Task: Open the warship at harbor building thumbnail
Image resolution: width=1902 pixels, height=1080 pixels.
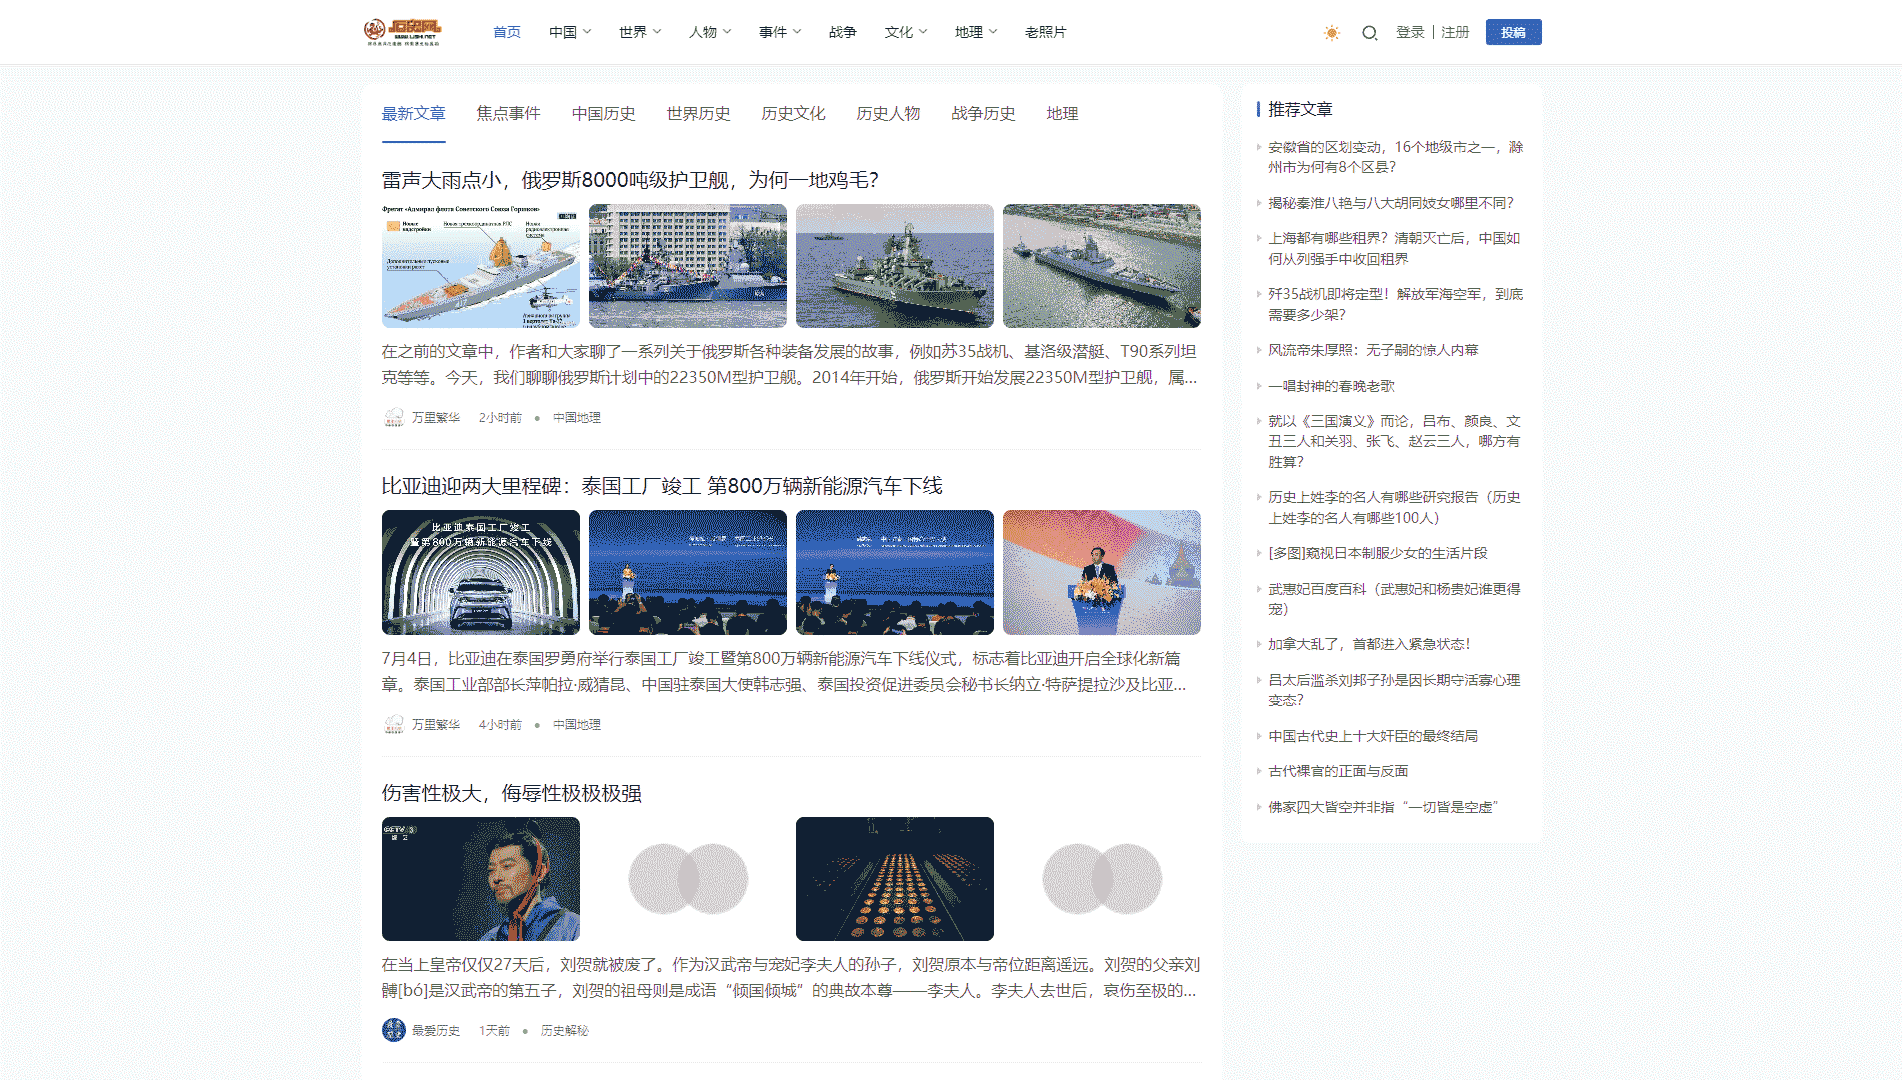Action: tap(688, 266)
